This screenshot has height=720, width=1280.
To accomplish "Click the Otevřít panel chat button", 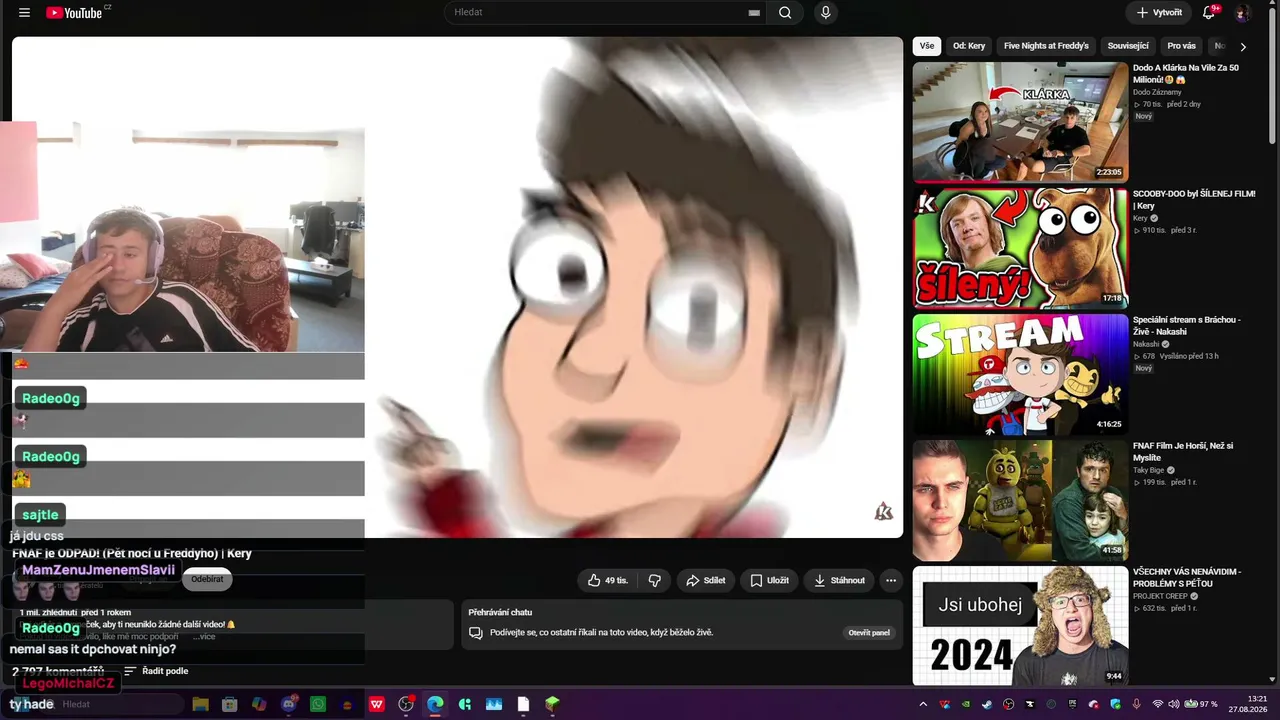I will pos(869,633).
